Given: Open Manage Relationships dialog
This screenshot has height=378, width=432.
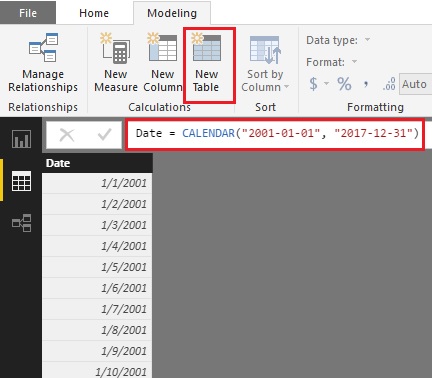Looking at the screenshot, I should (x=43, y=62).
